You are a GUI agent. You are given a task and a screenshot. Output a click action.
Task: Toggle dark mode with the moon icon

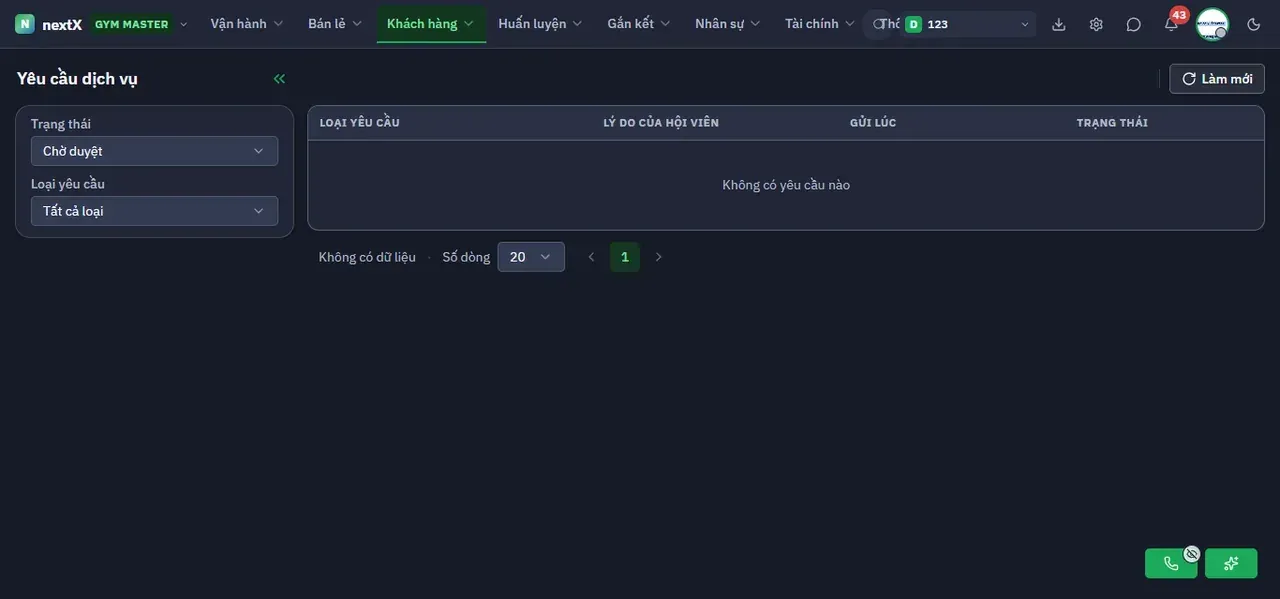(x=1254, y=24)
